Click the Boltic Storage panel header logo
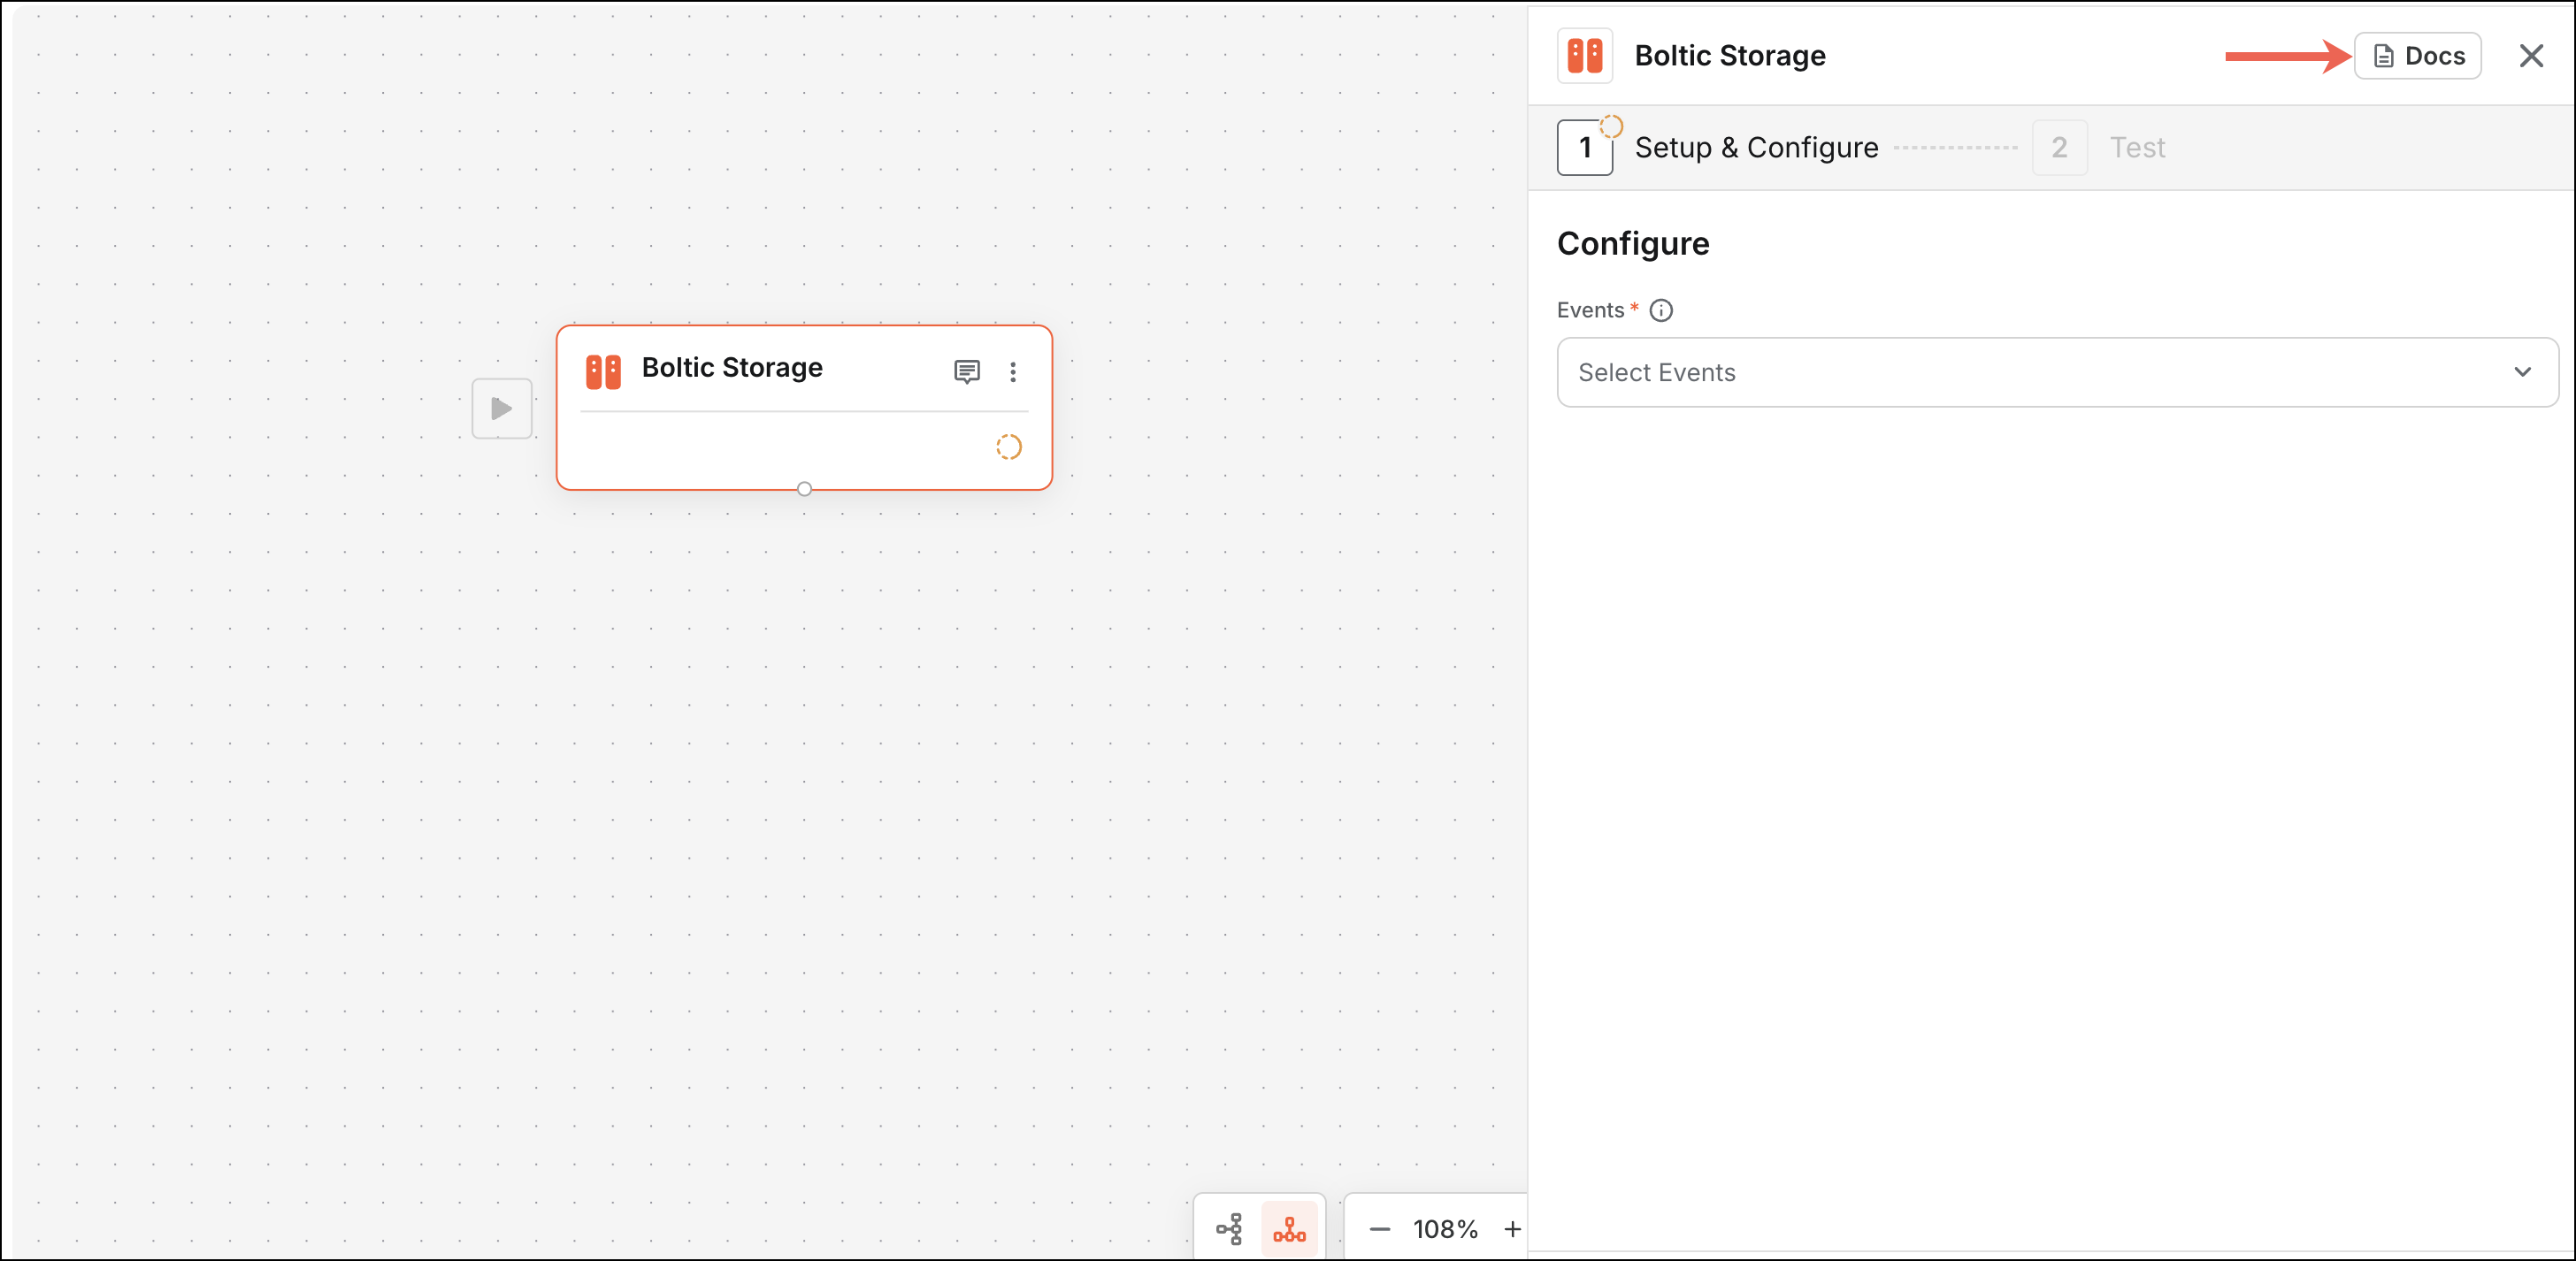 (1585, 56)
